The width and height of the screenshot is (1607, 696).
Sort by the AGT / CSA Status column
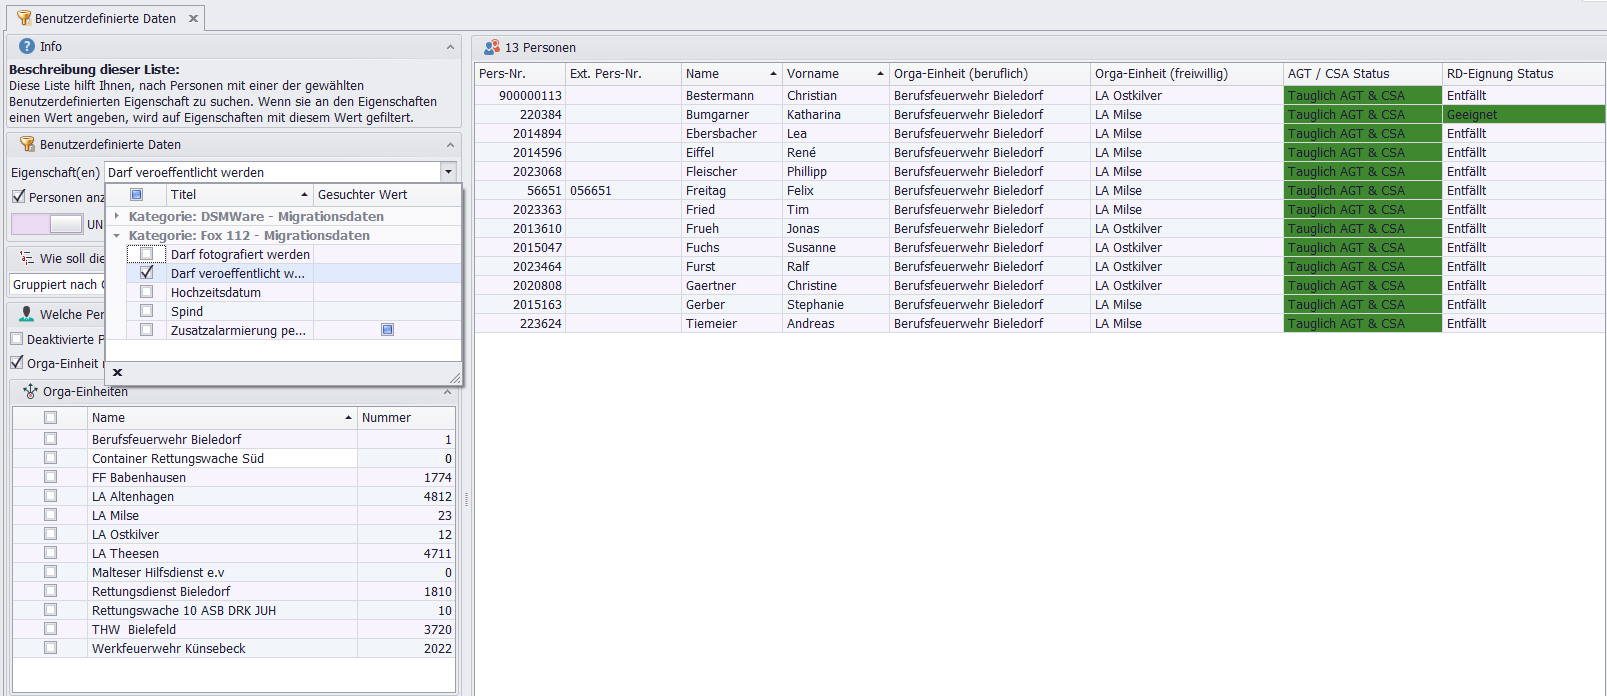[1338, 74]
